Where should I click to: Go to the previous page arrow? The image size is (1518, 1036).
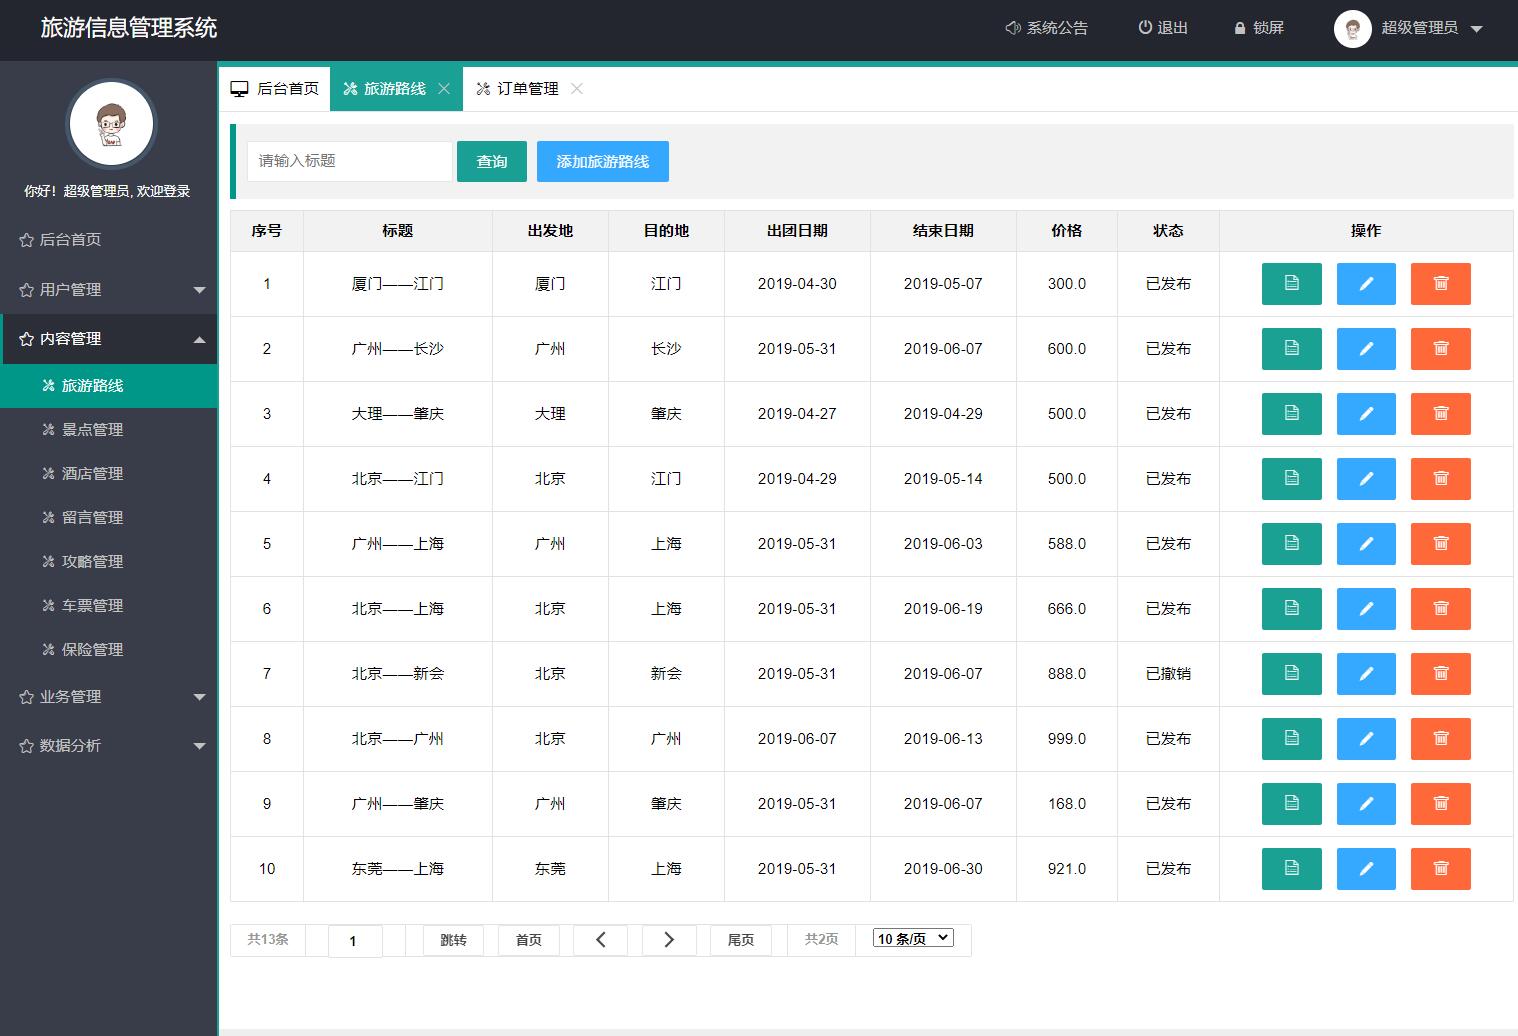600,940
